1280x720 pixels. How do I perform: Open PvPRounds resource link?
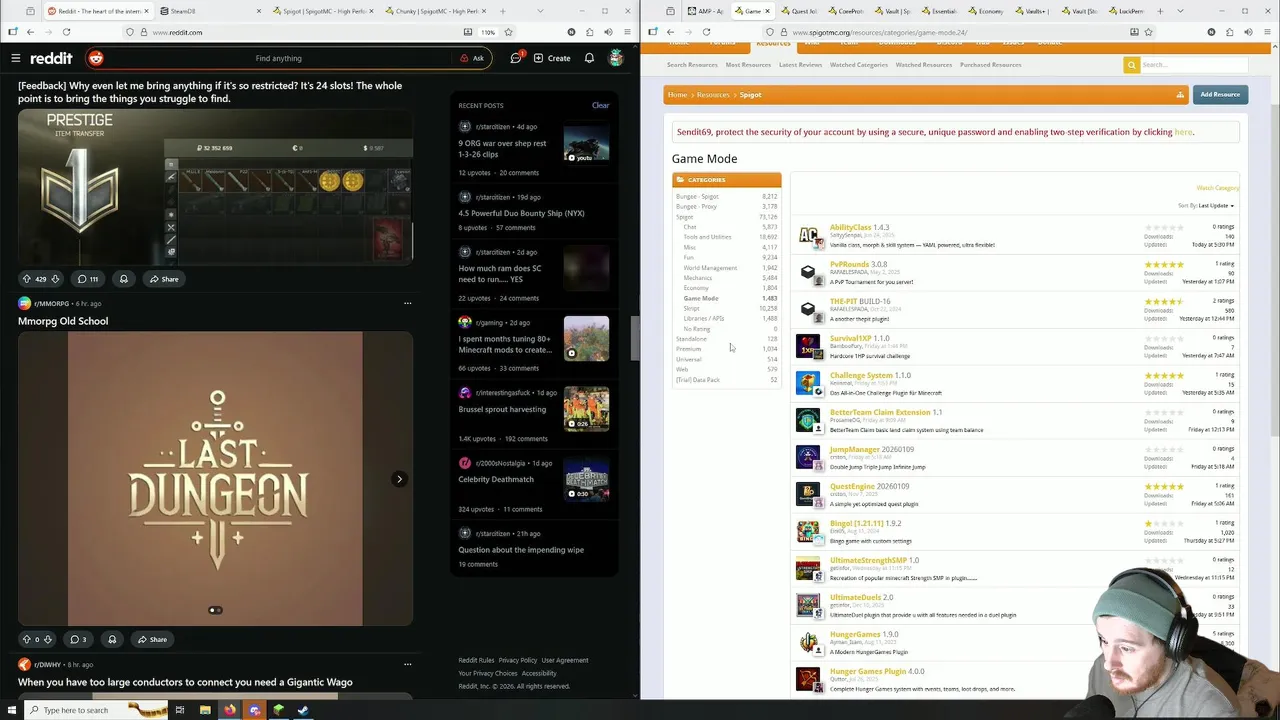pos(849,265)
